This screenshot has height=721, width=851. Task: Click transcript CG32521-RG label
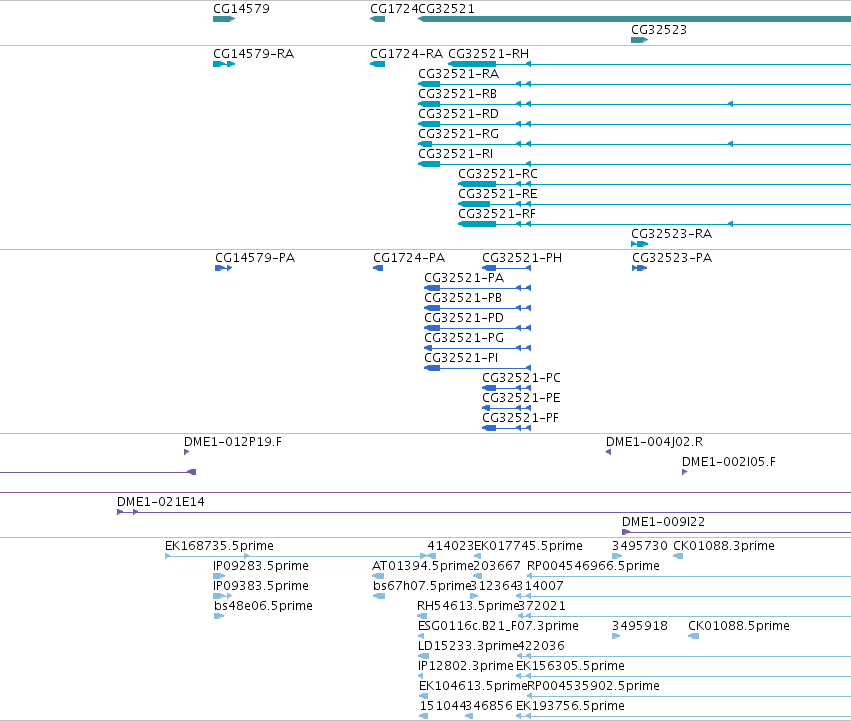(x=459, y=134)
